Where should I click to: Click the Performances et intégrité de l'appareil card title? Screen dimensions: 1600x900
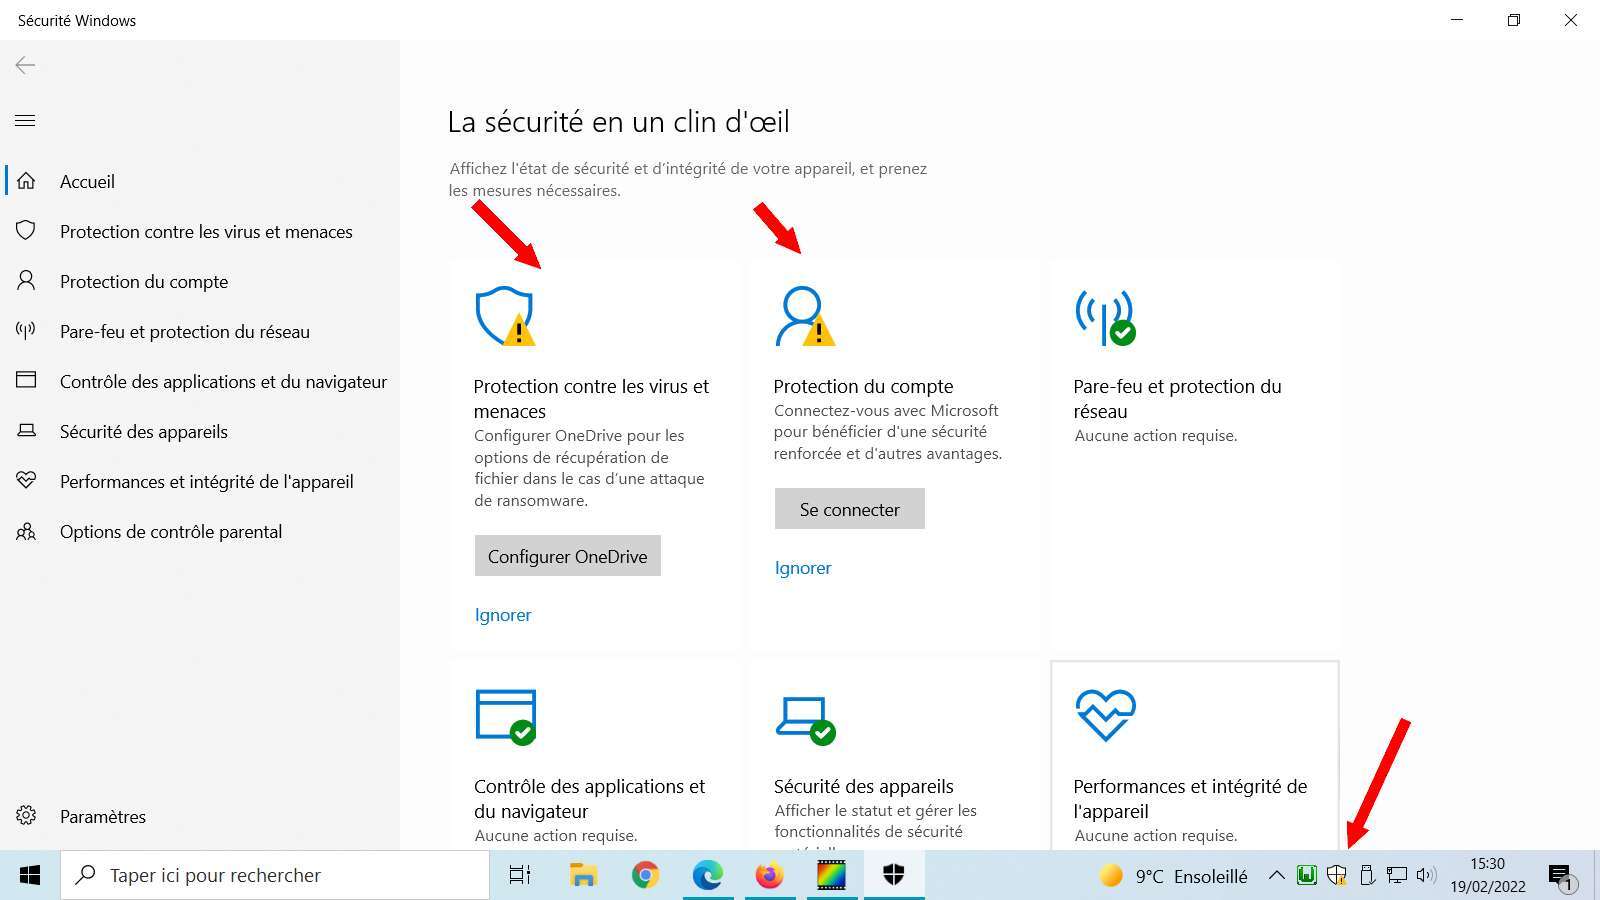pyautogui.click(x=1190, y=798)
